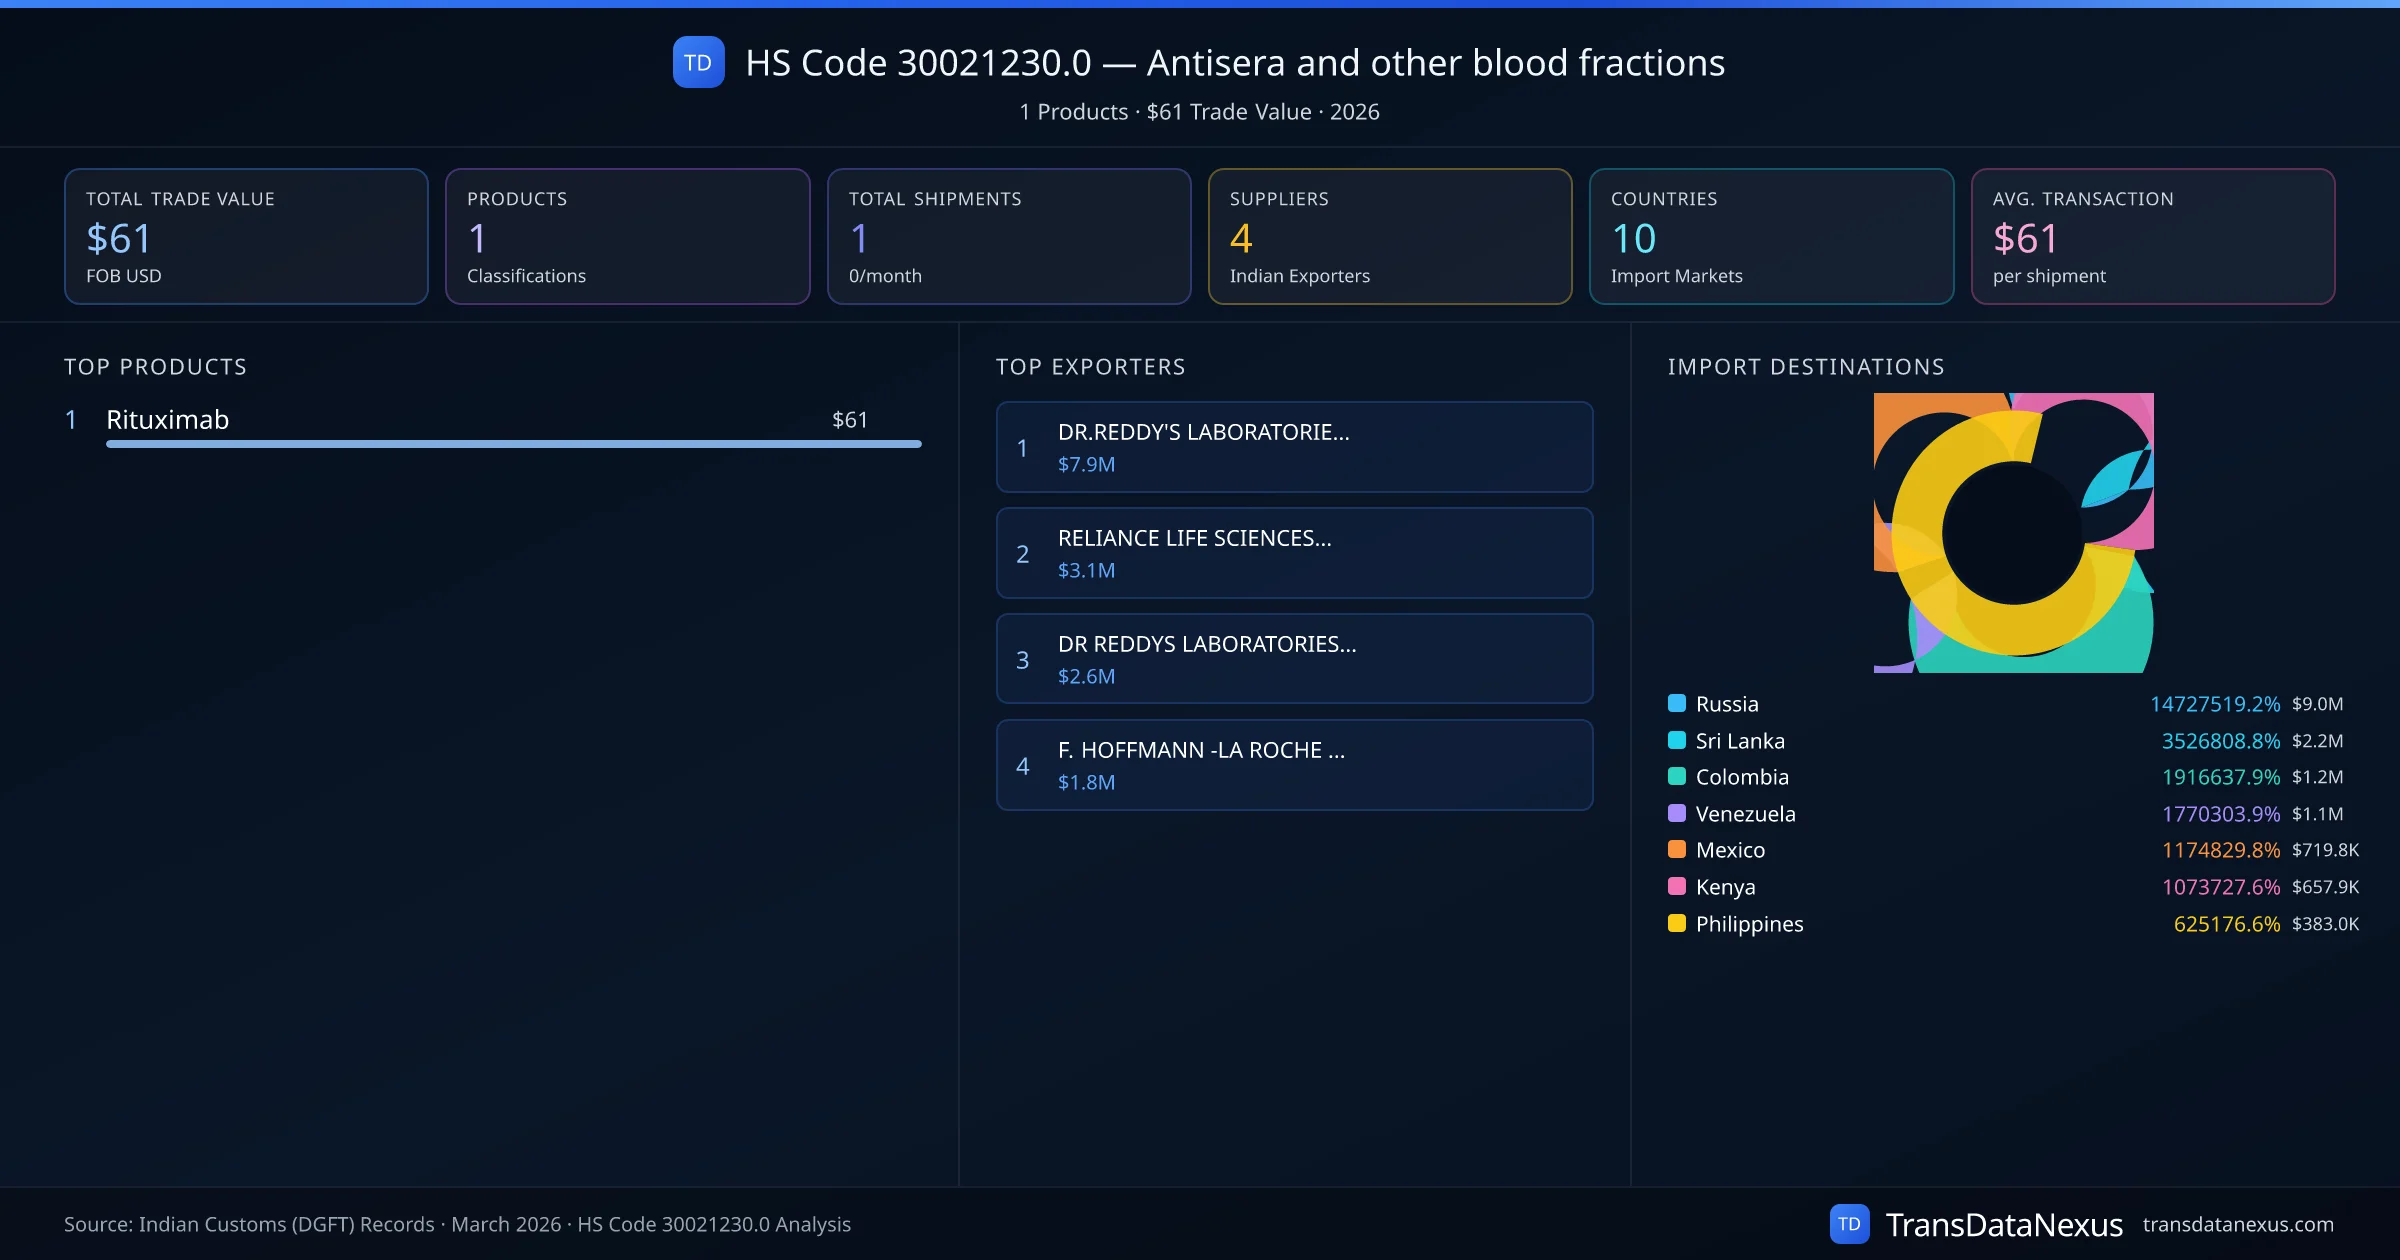Click the Philippines legend color square
The width and height of the screenshot is (2400, 1260).
tap(1677, 923)
